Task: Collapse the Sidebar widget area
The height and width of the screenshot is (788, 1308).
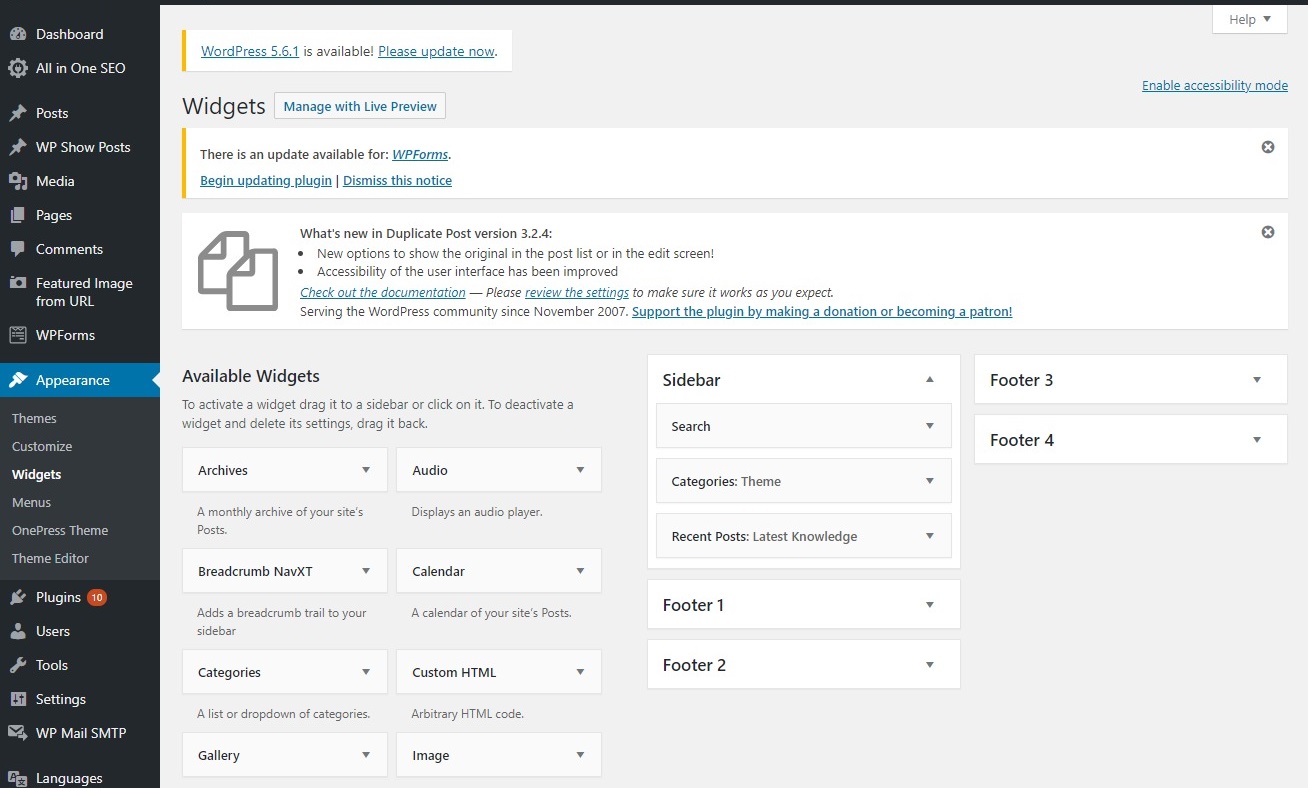Action: (930, 380)
